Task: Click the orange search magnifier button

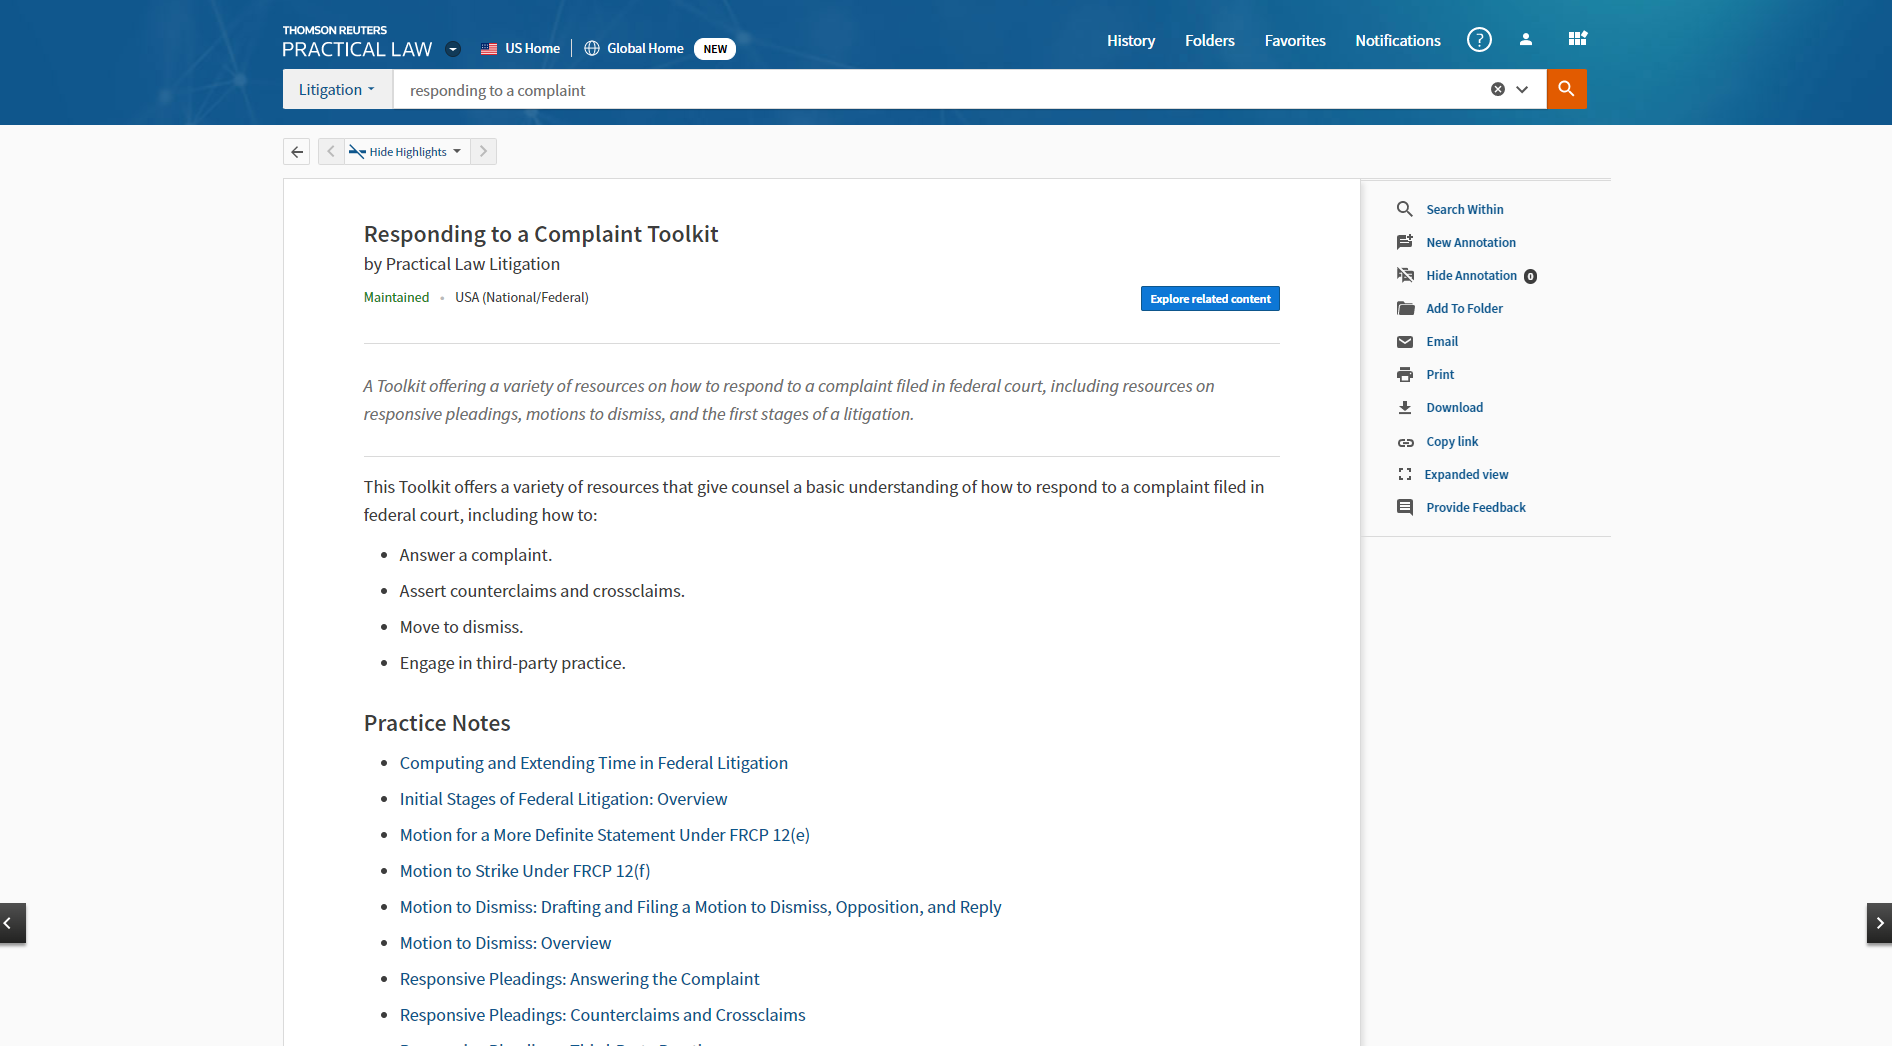Action: [x=1566, y=89]
